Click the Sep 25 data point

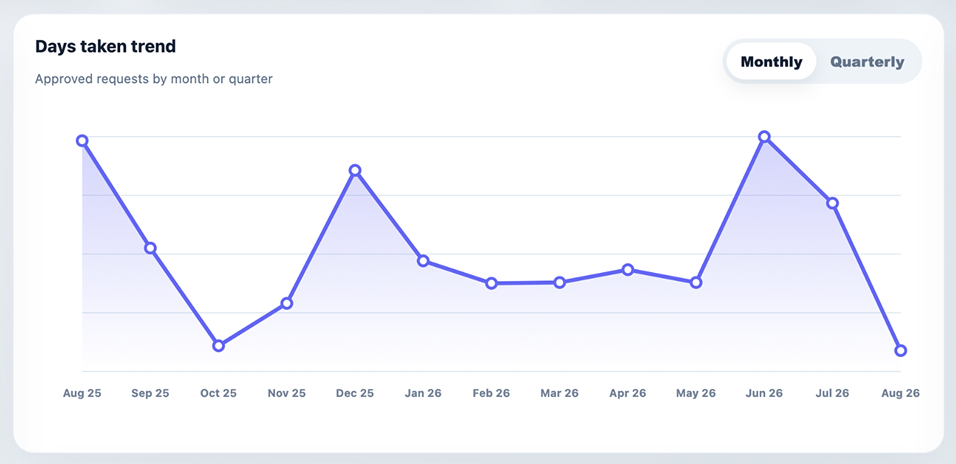coord(150,248)
